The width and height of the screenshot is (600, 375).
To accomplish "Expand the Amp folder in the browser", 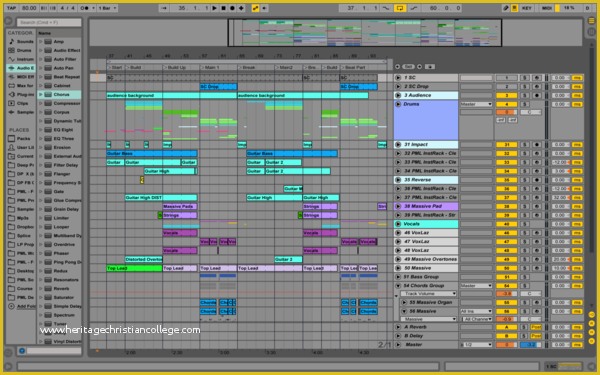I will 41,41.
